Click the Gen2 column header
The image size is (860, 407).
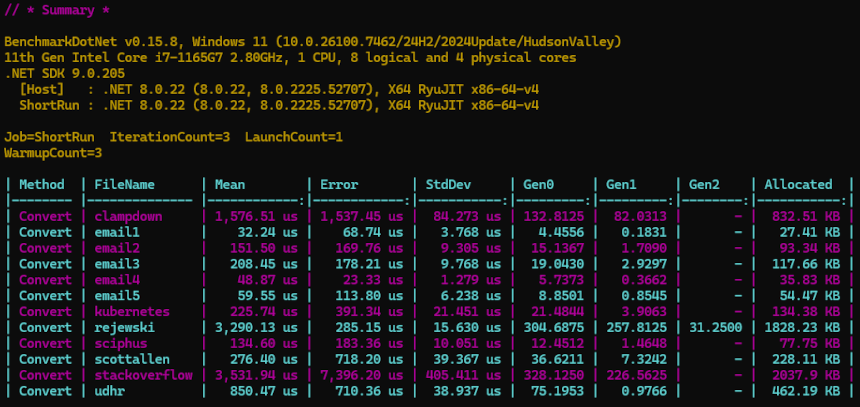click(x=704, y=185)
